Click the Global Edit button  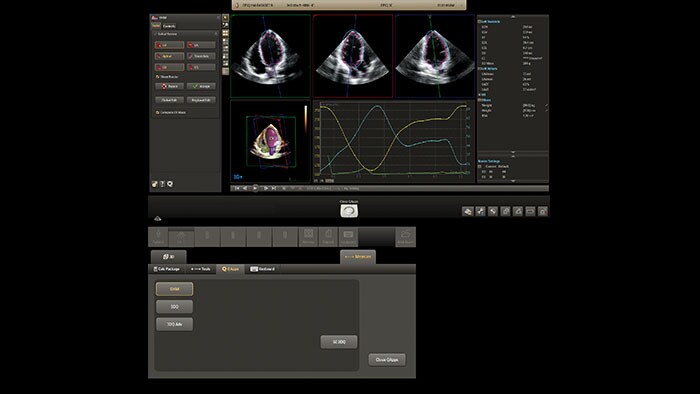(170, 100)
